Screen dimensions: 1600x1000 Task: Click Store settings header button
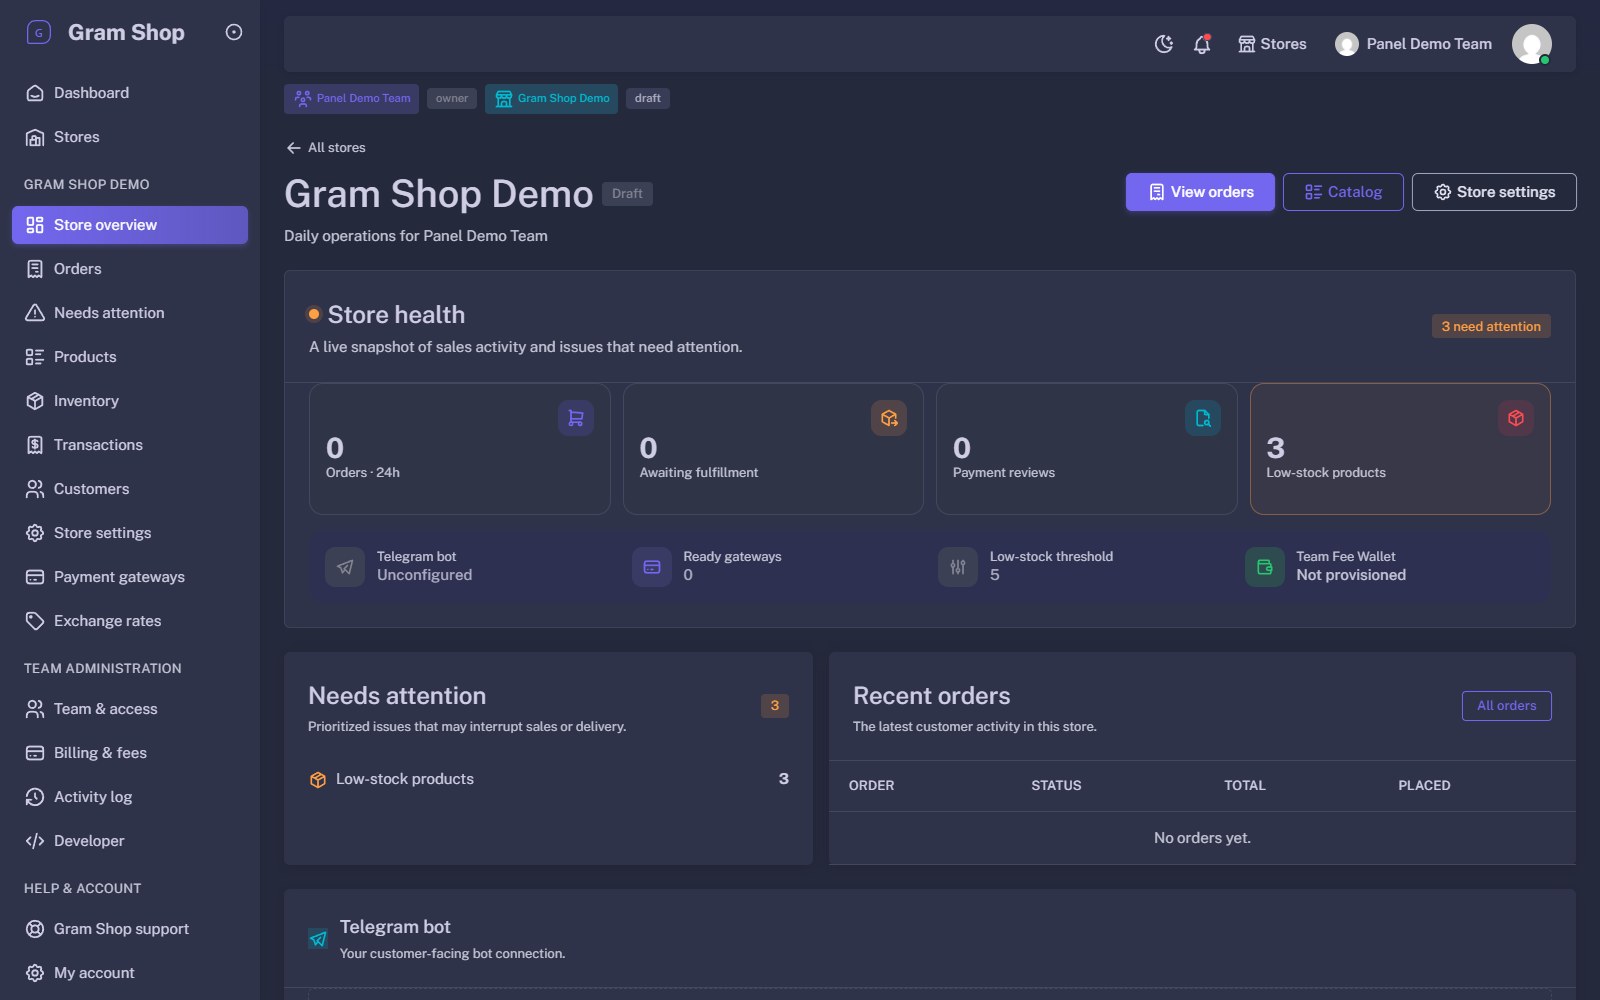tap(1494, 192)
